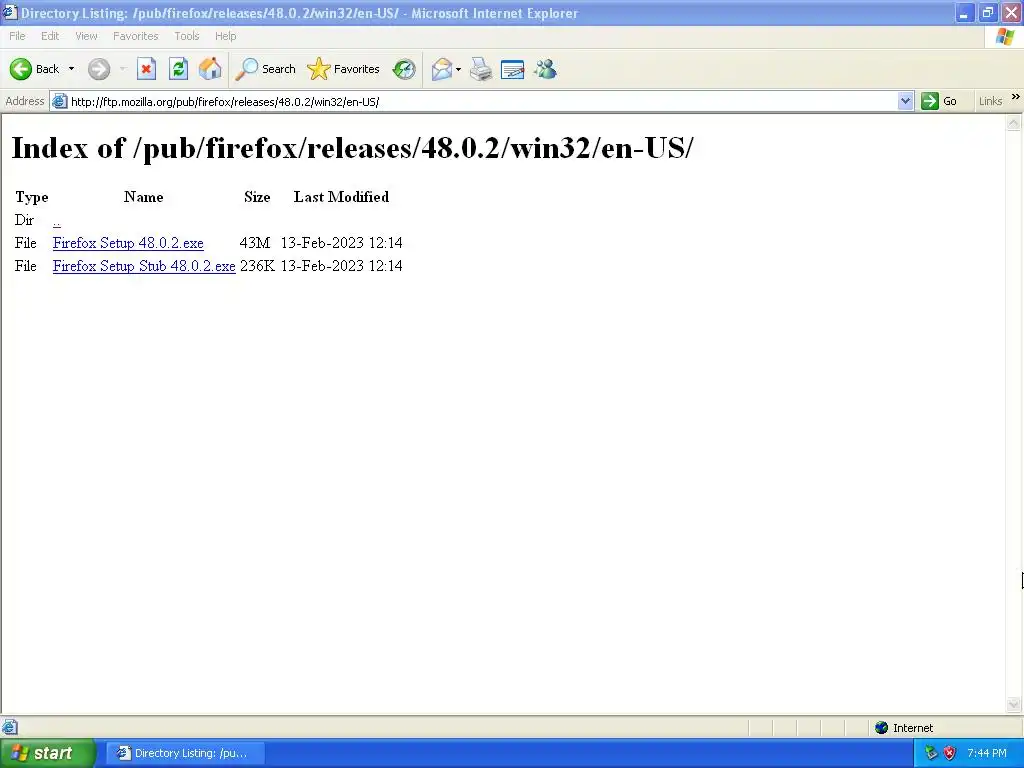Click the network tray icon
Screen dimensions: 1024x768
click(x=931, y=753)
